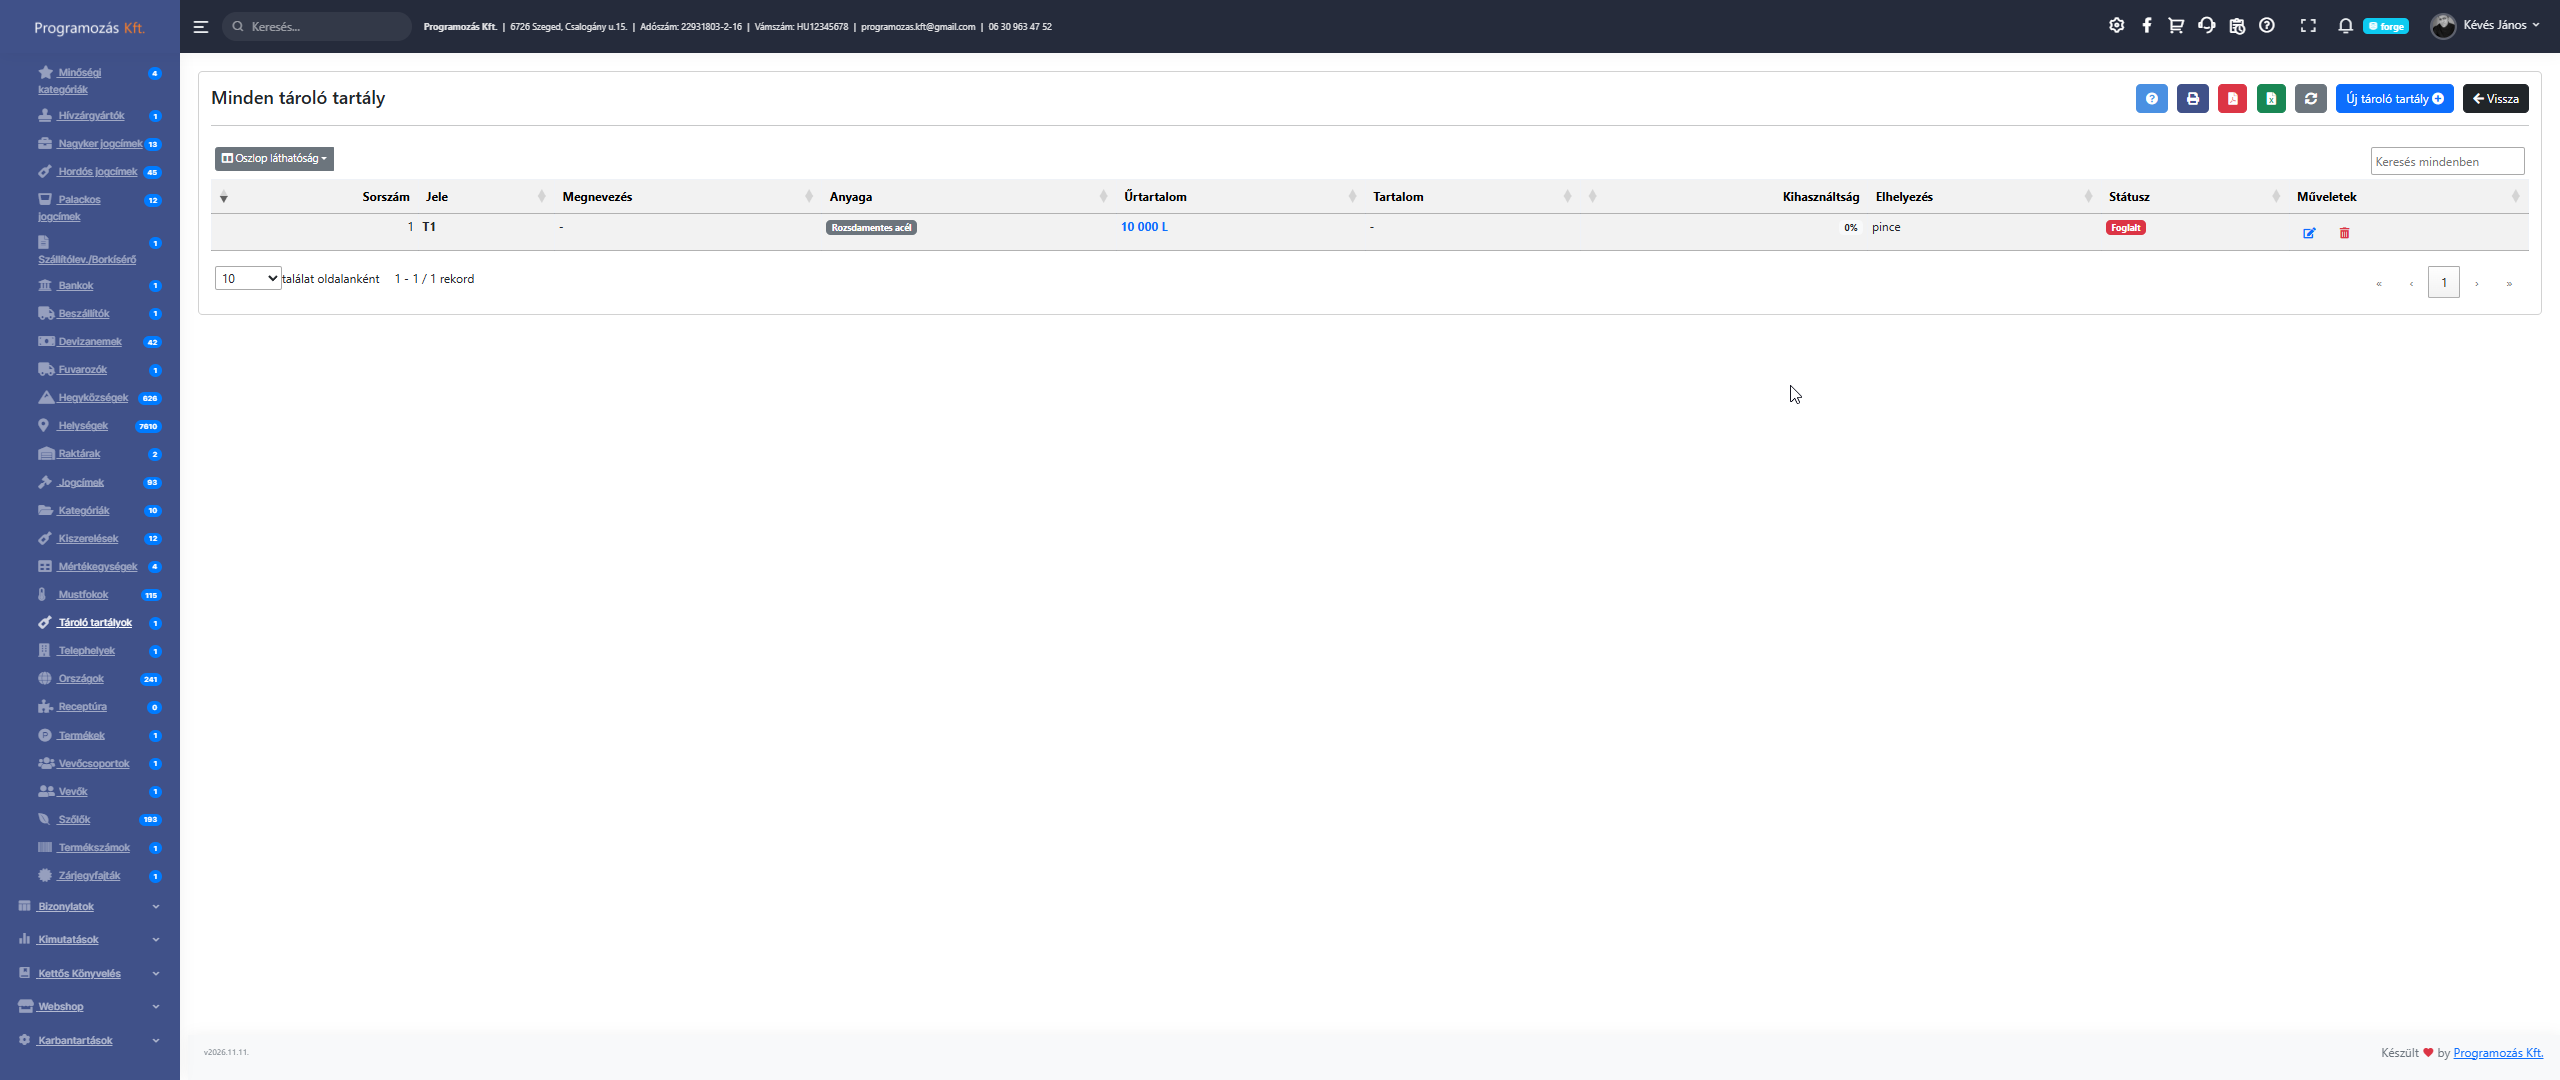Open the results per page selector
Image resolution: width=2560 pixels, height=1080 pixels.
pyautogui.click(x=248, y=279)
